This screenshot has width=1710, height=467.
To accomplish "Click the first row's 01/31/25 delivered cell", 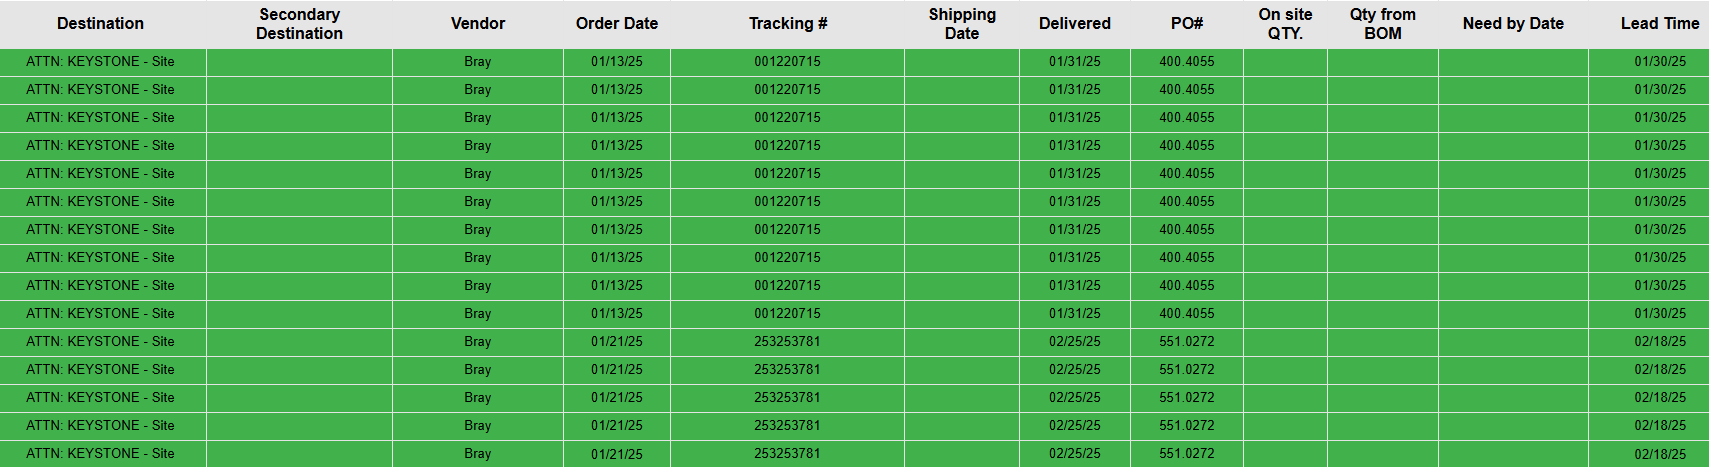I will [x=1075, y=62].
